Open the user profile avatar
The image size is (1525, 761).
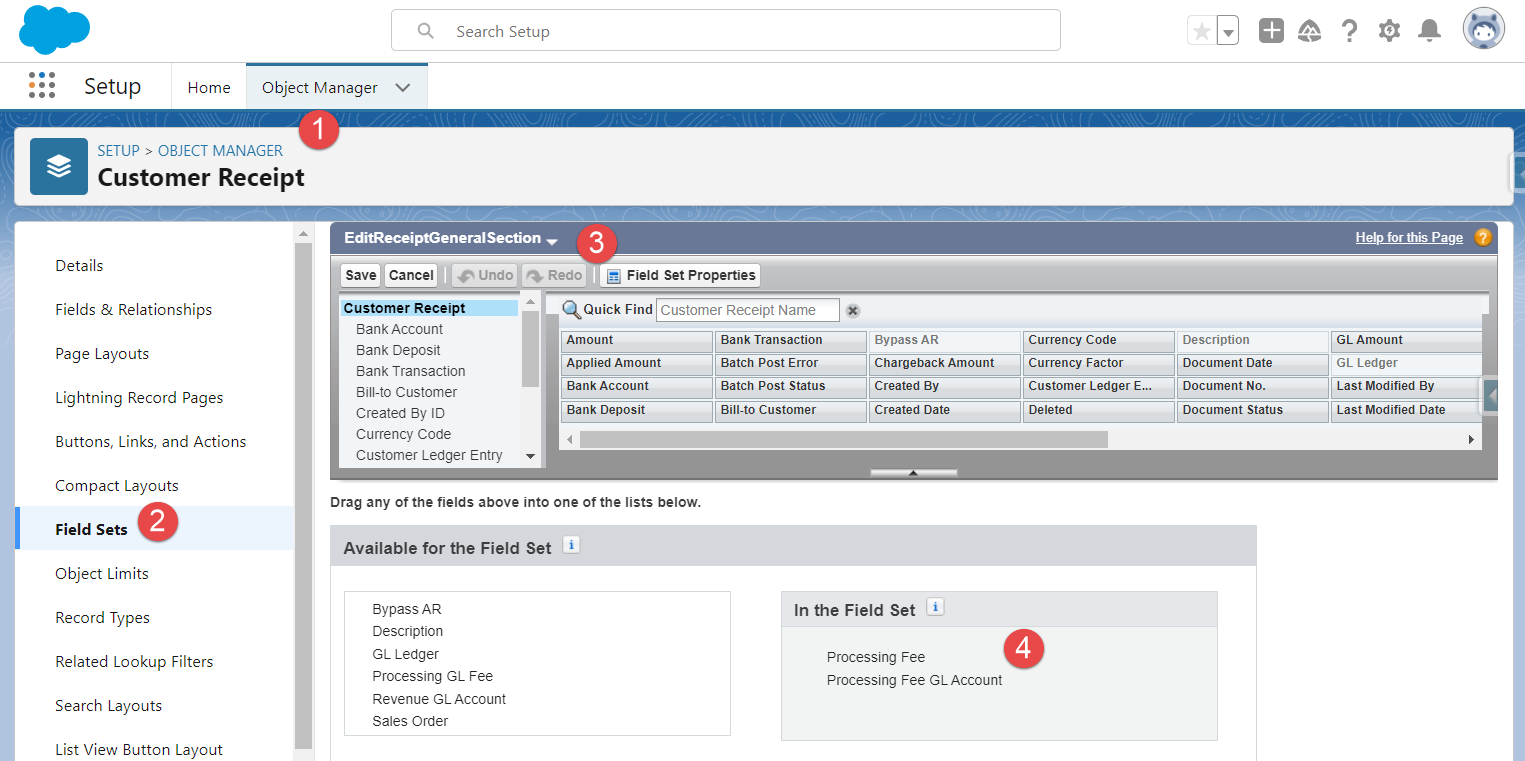(1484, 30)
